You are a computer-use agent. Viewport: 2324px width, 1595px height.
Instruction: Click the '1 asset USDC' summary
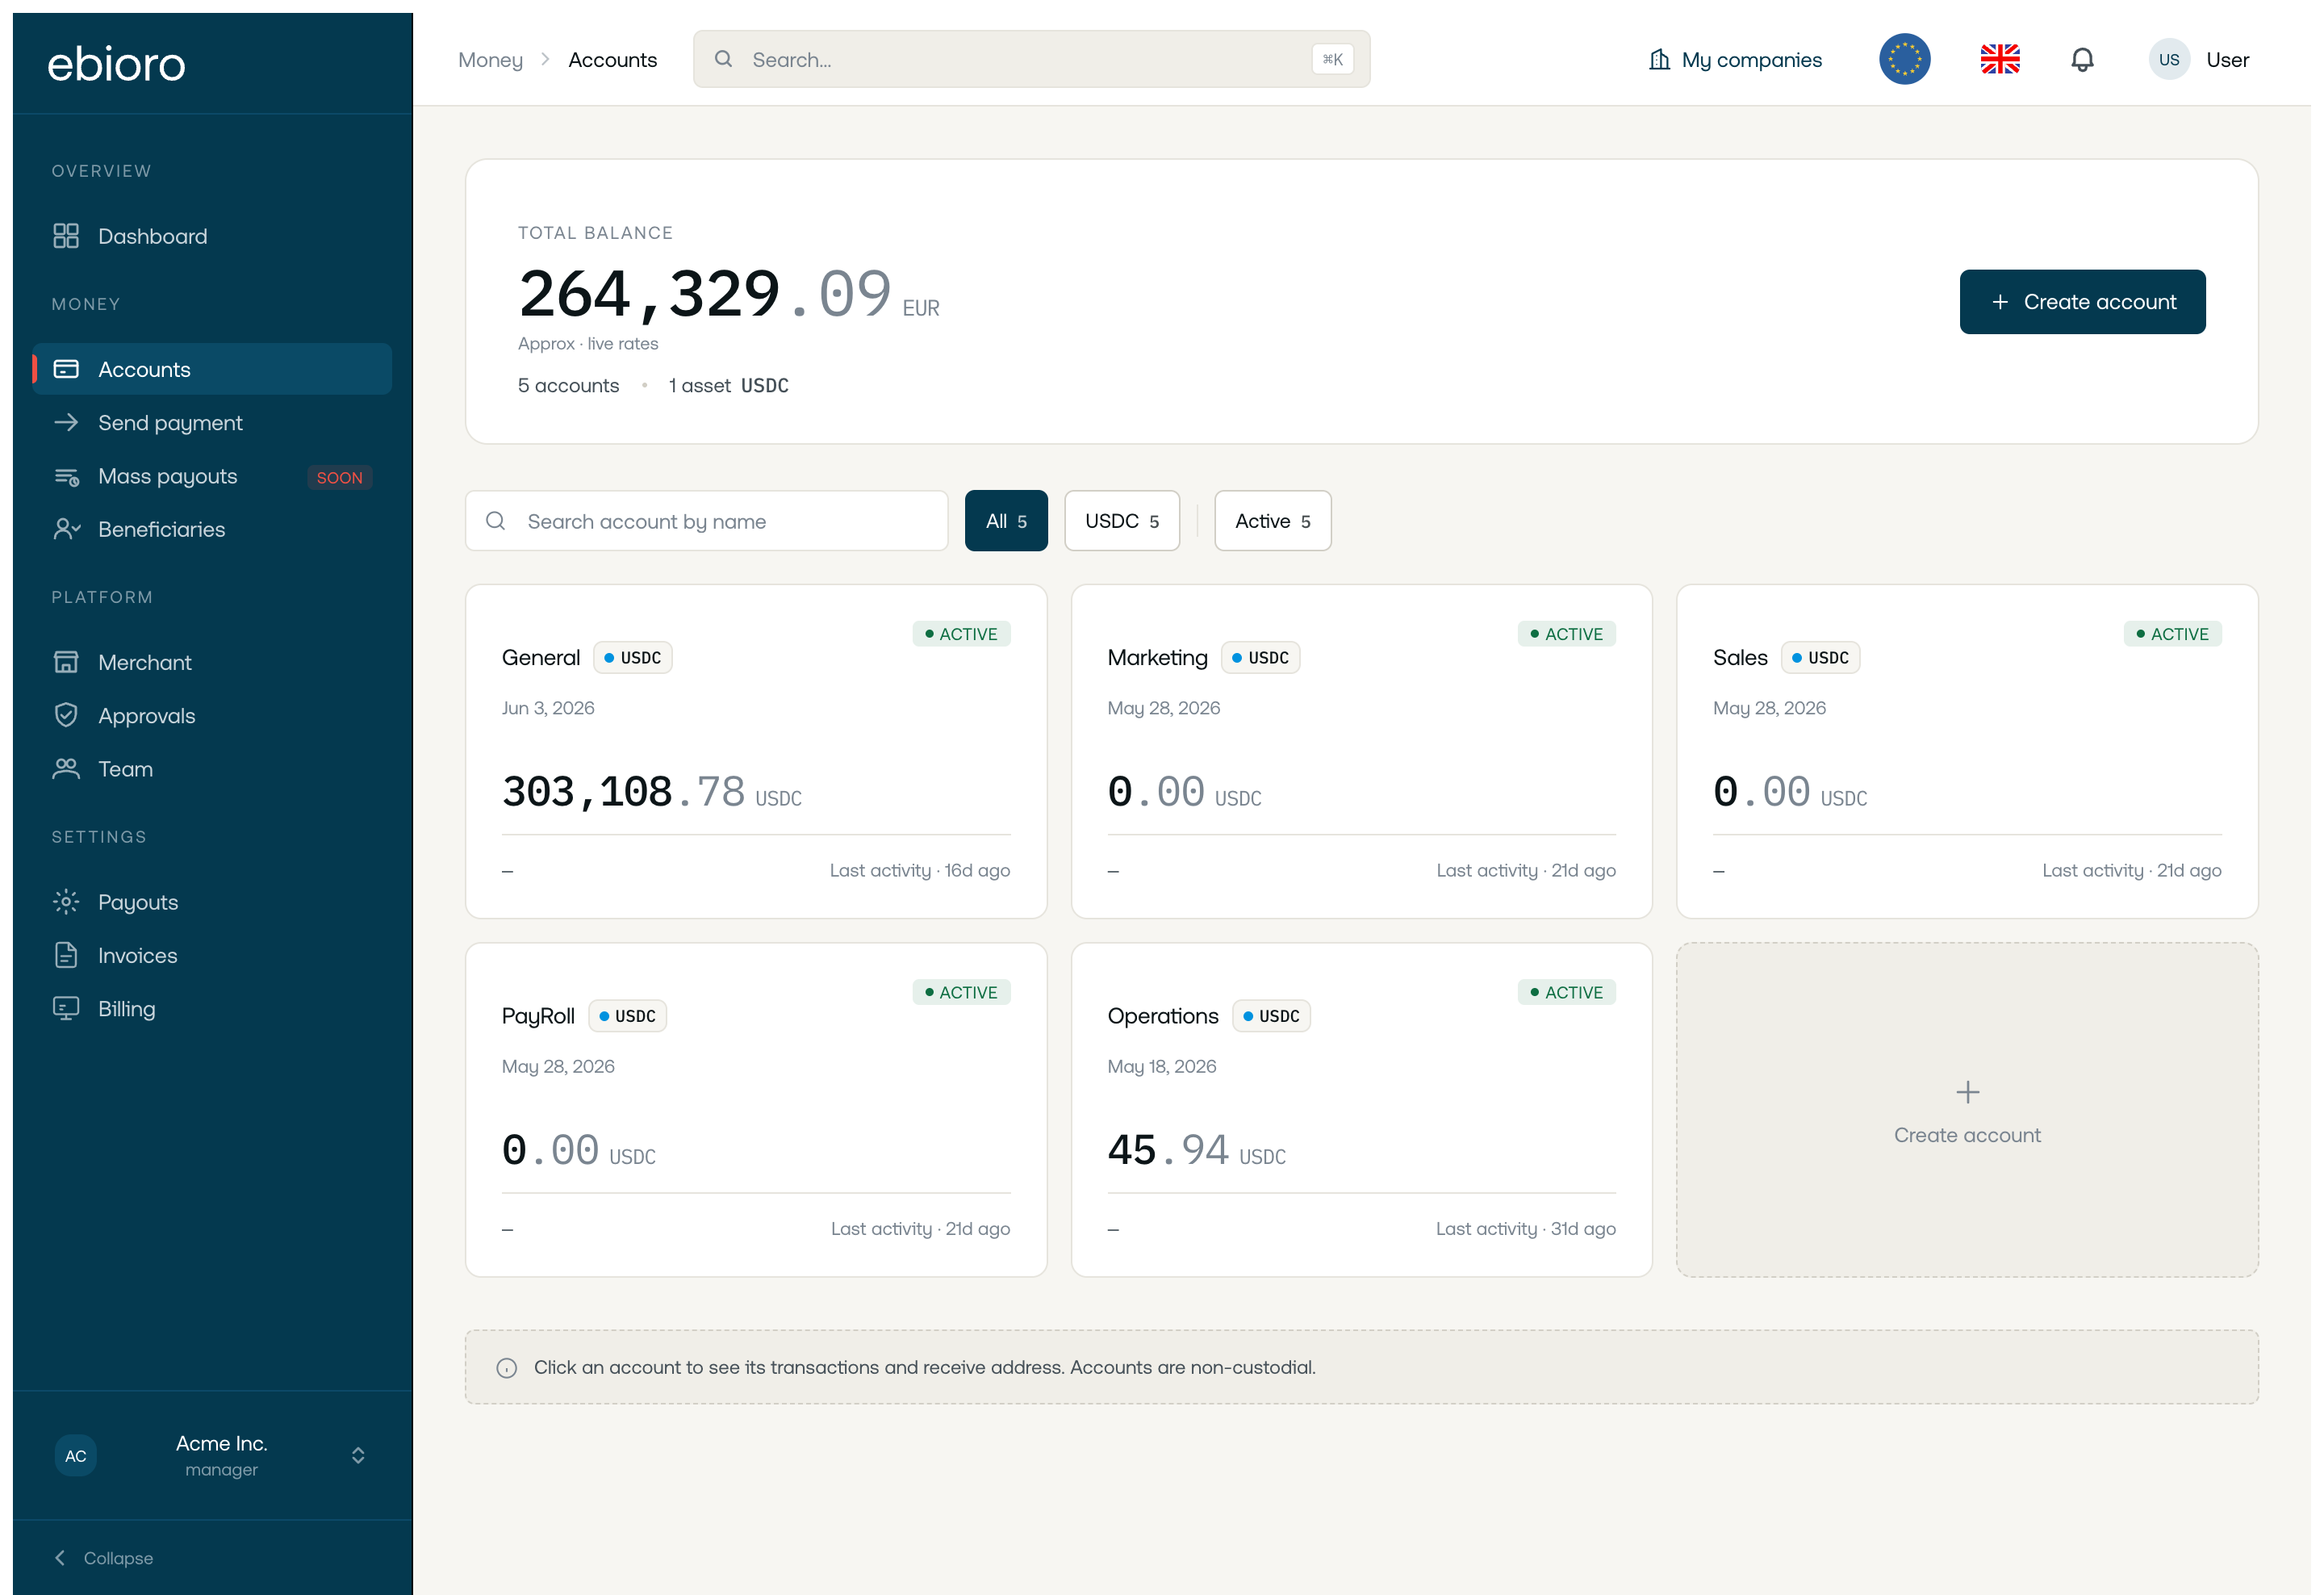tap(728, 386)
